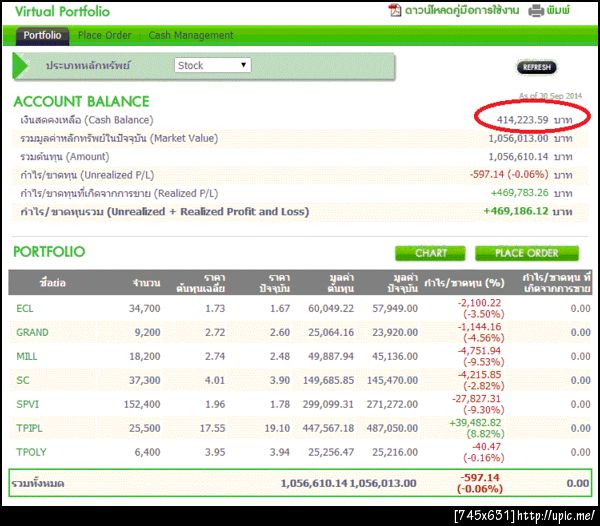
Task: Select SPVI quantity 152,400
Action: tap(142, 404)
